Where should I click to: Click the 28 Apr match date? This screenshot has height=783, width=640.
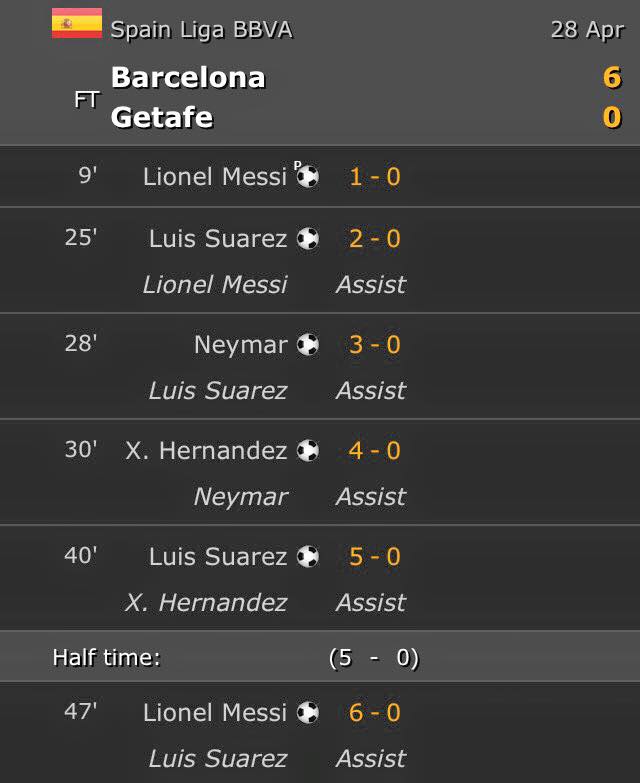587,29
